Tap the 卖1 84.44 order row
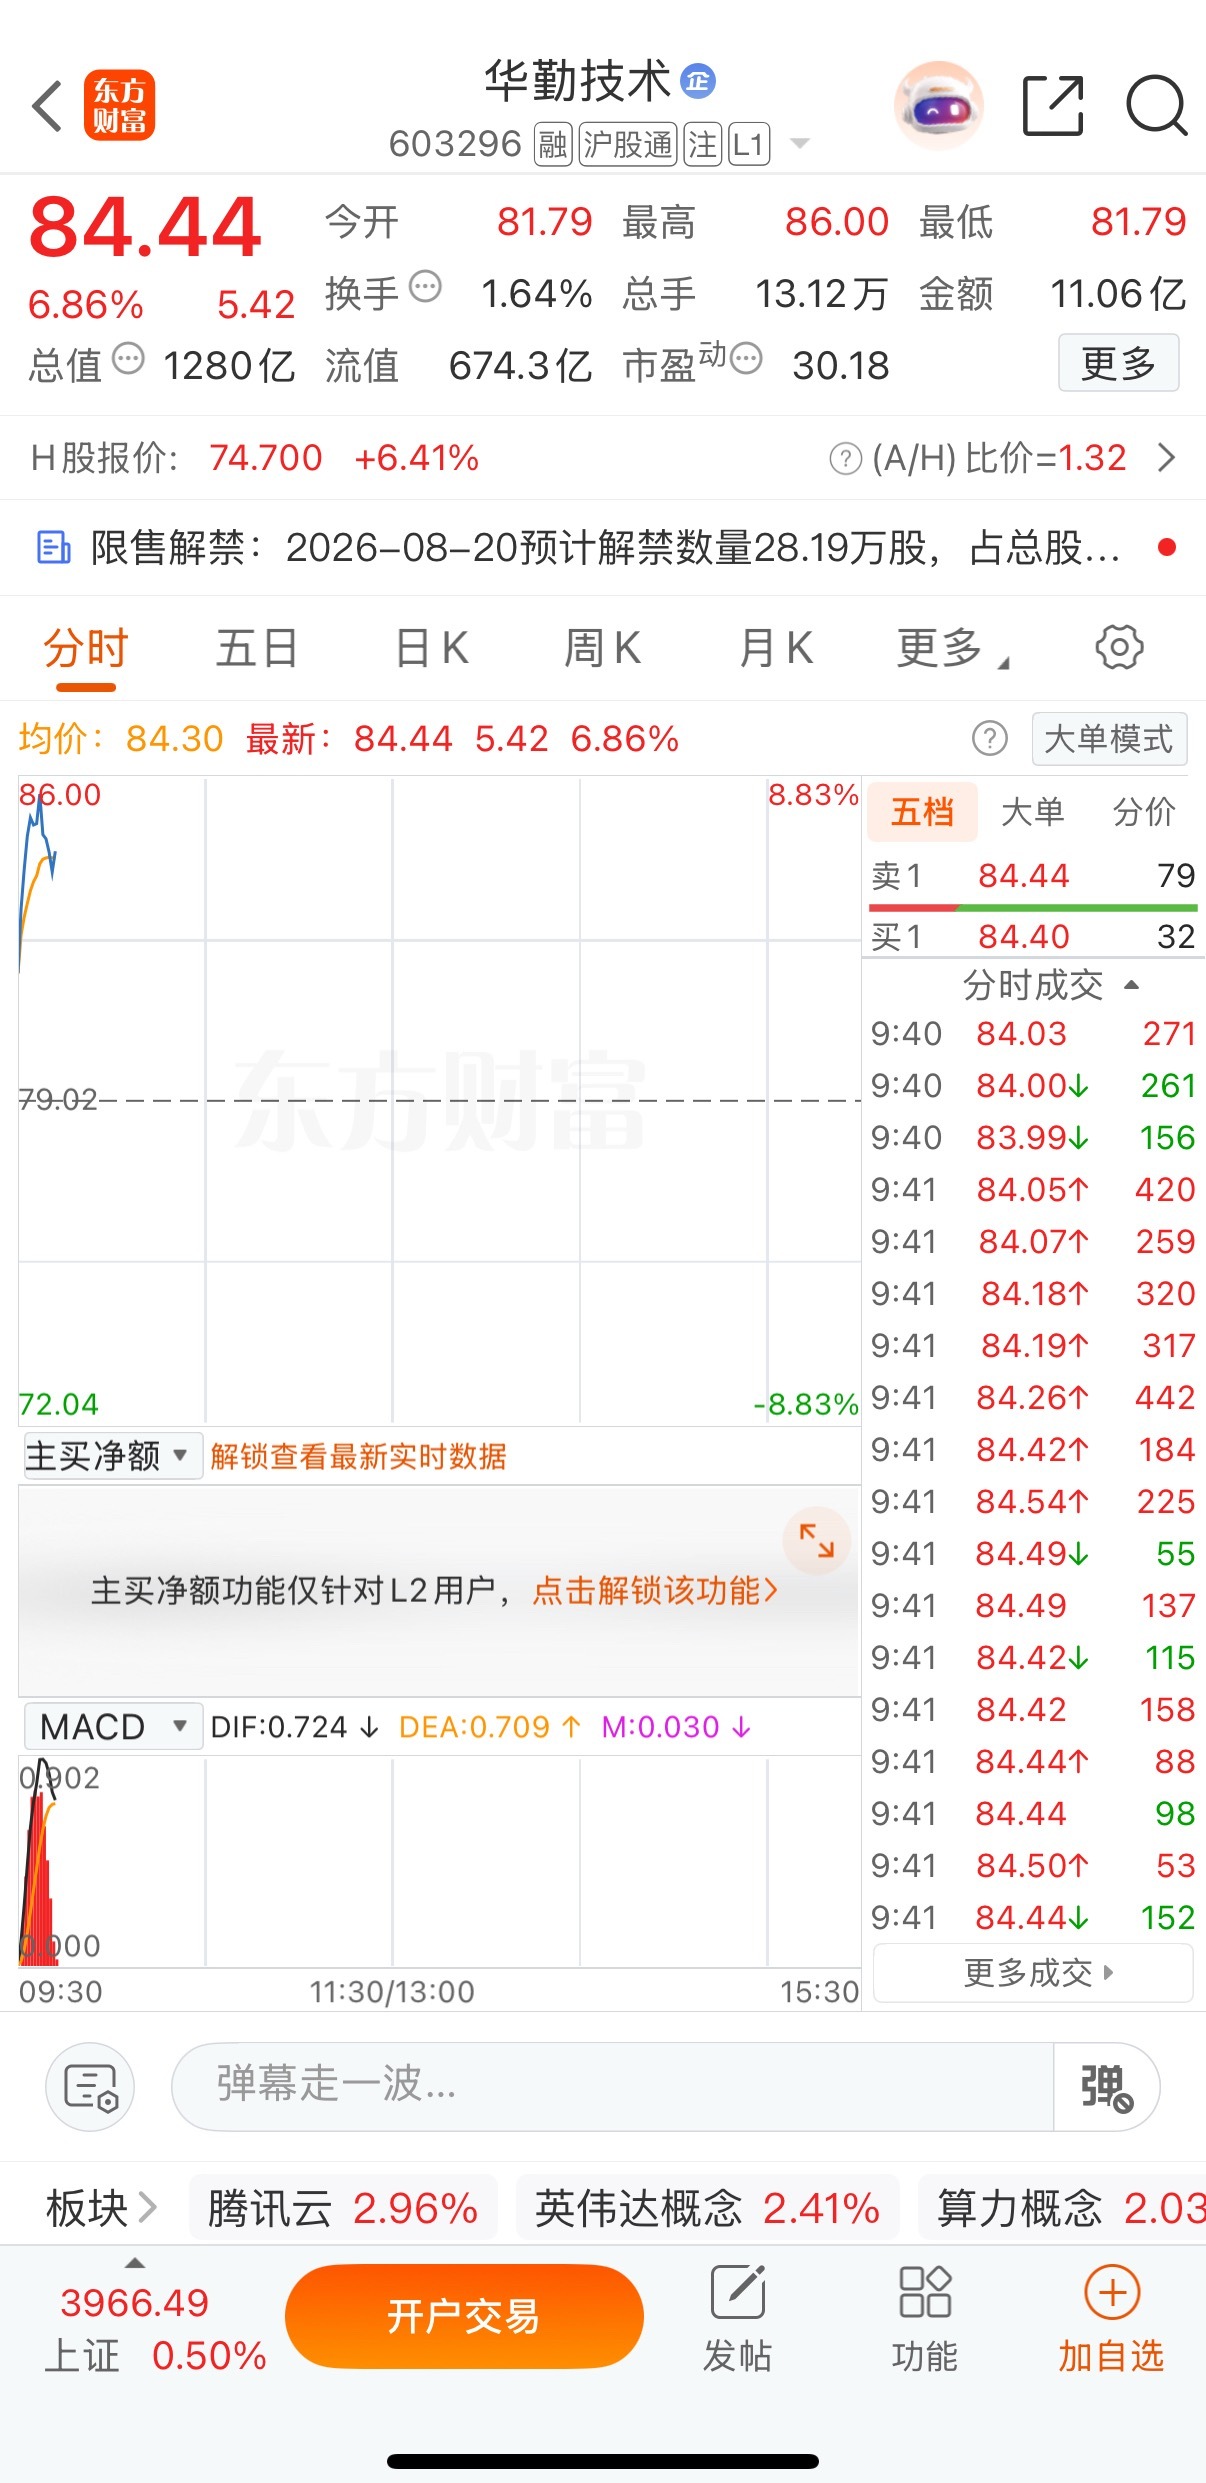The image size is (1206, 2483). [1033, 875]
